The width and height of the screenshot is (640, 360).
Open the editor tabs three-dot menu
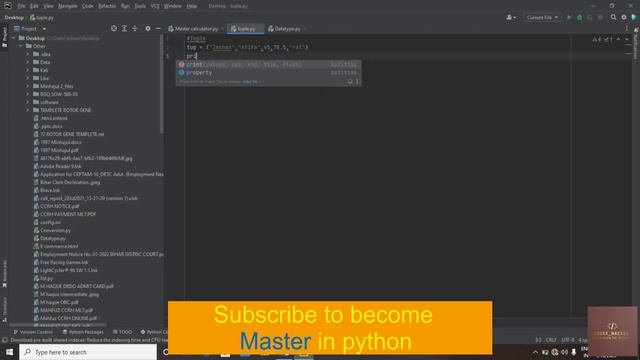(x=627, y=29)
